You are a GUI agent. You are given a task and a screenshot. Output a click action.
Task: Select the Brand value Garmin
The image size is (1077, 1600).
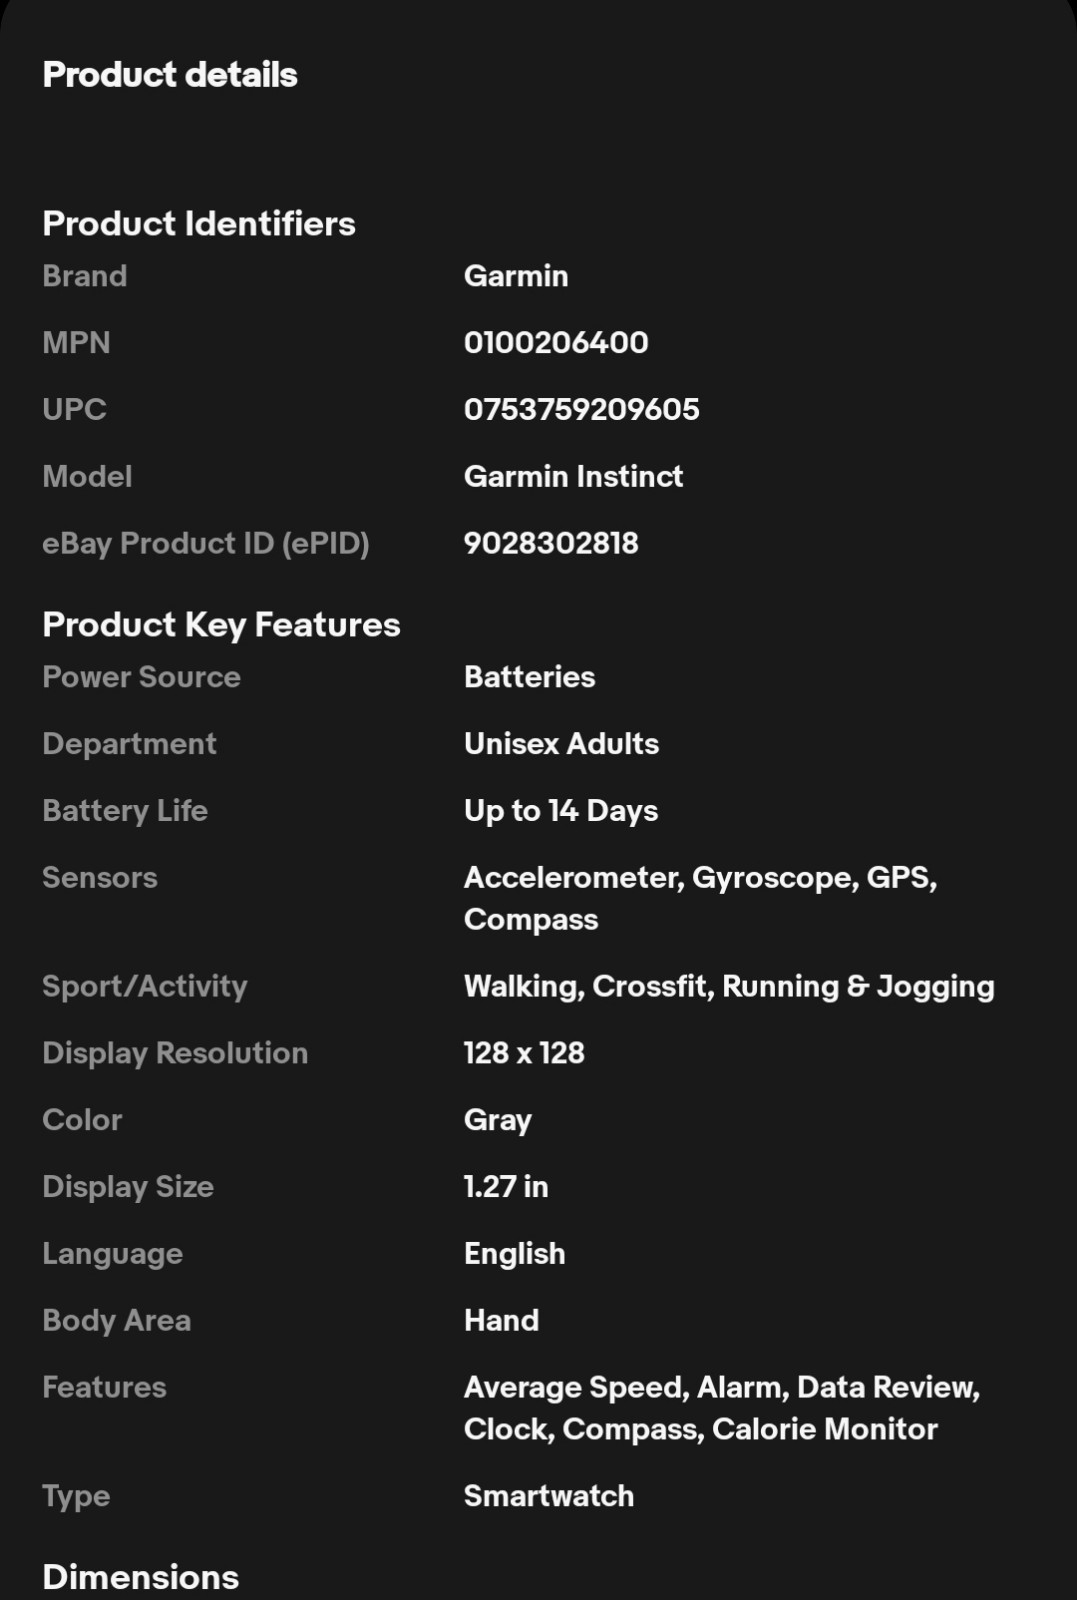click(x=516, y=276)
